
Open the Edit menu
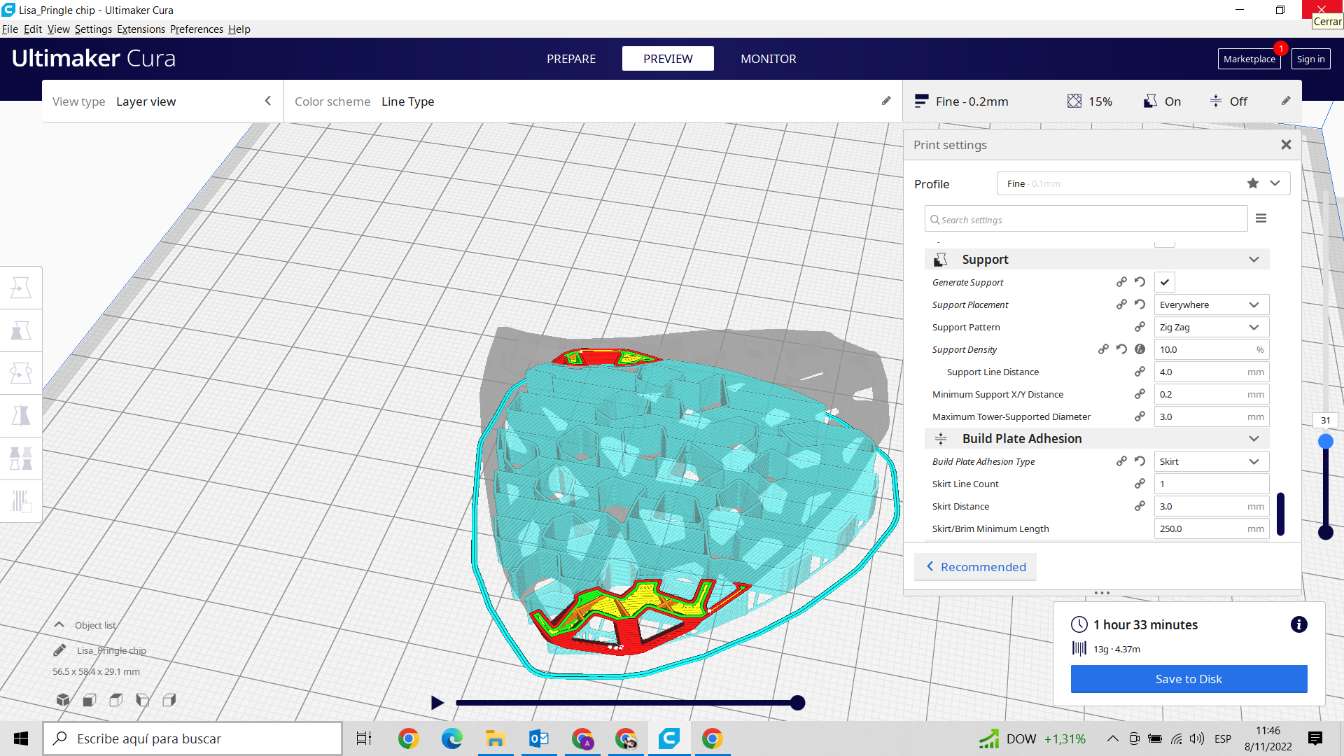point(33,29)
